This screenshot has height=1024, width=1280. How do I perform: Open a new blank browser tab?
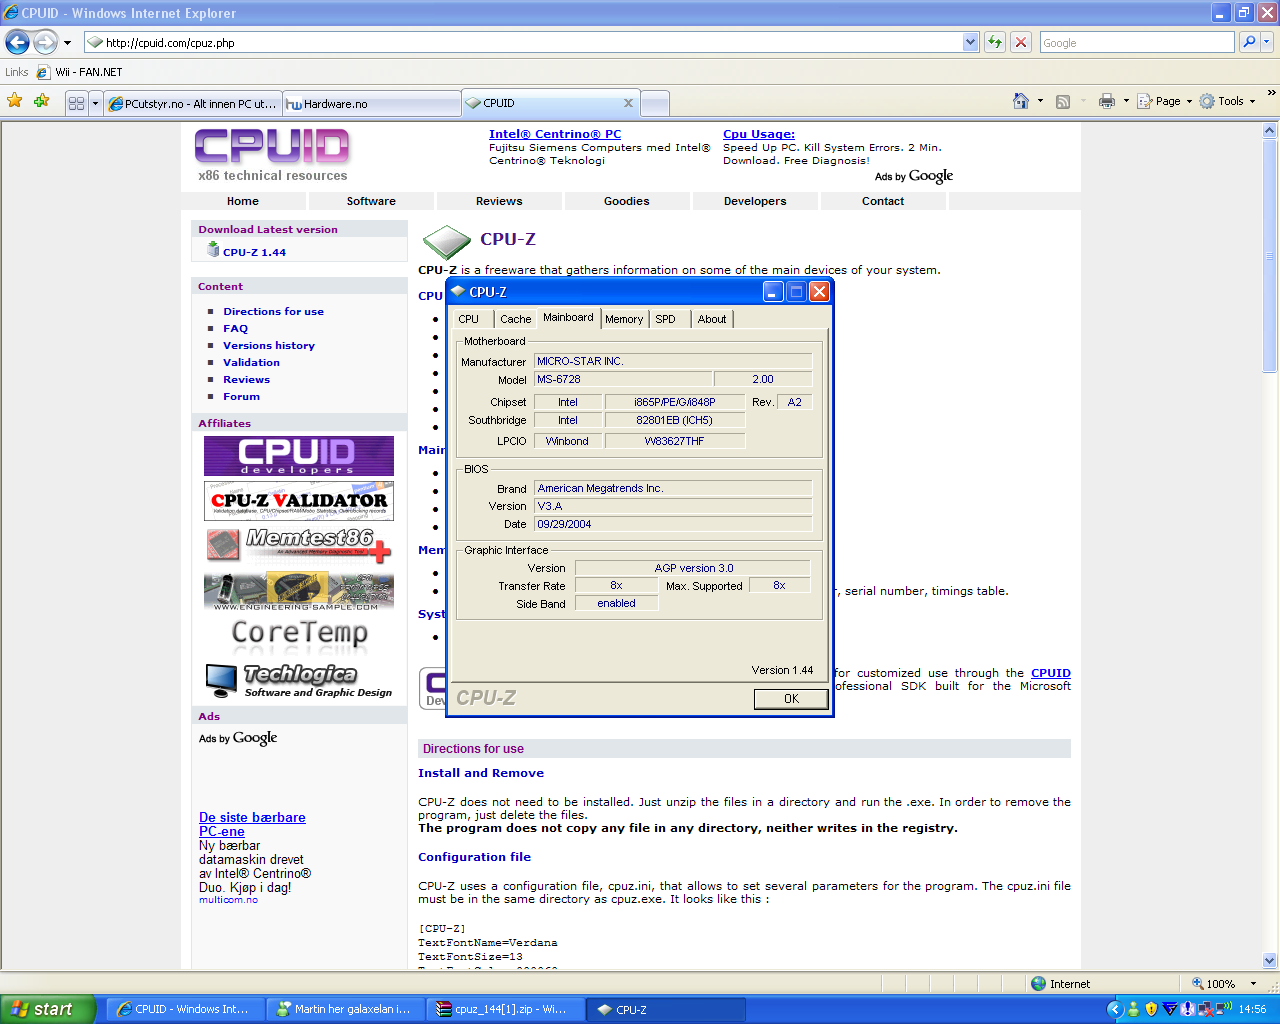(x=654, y=103)
